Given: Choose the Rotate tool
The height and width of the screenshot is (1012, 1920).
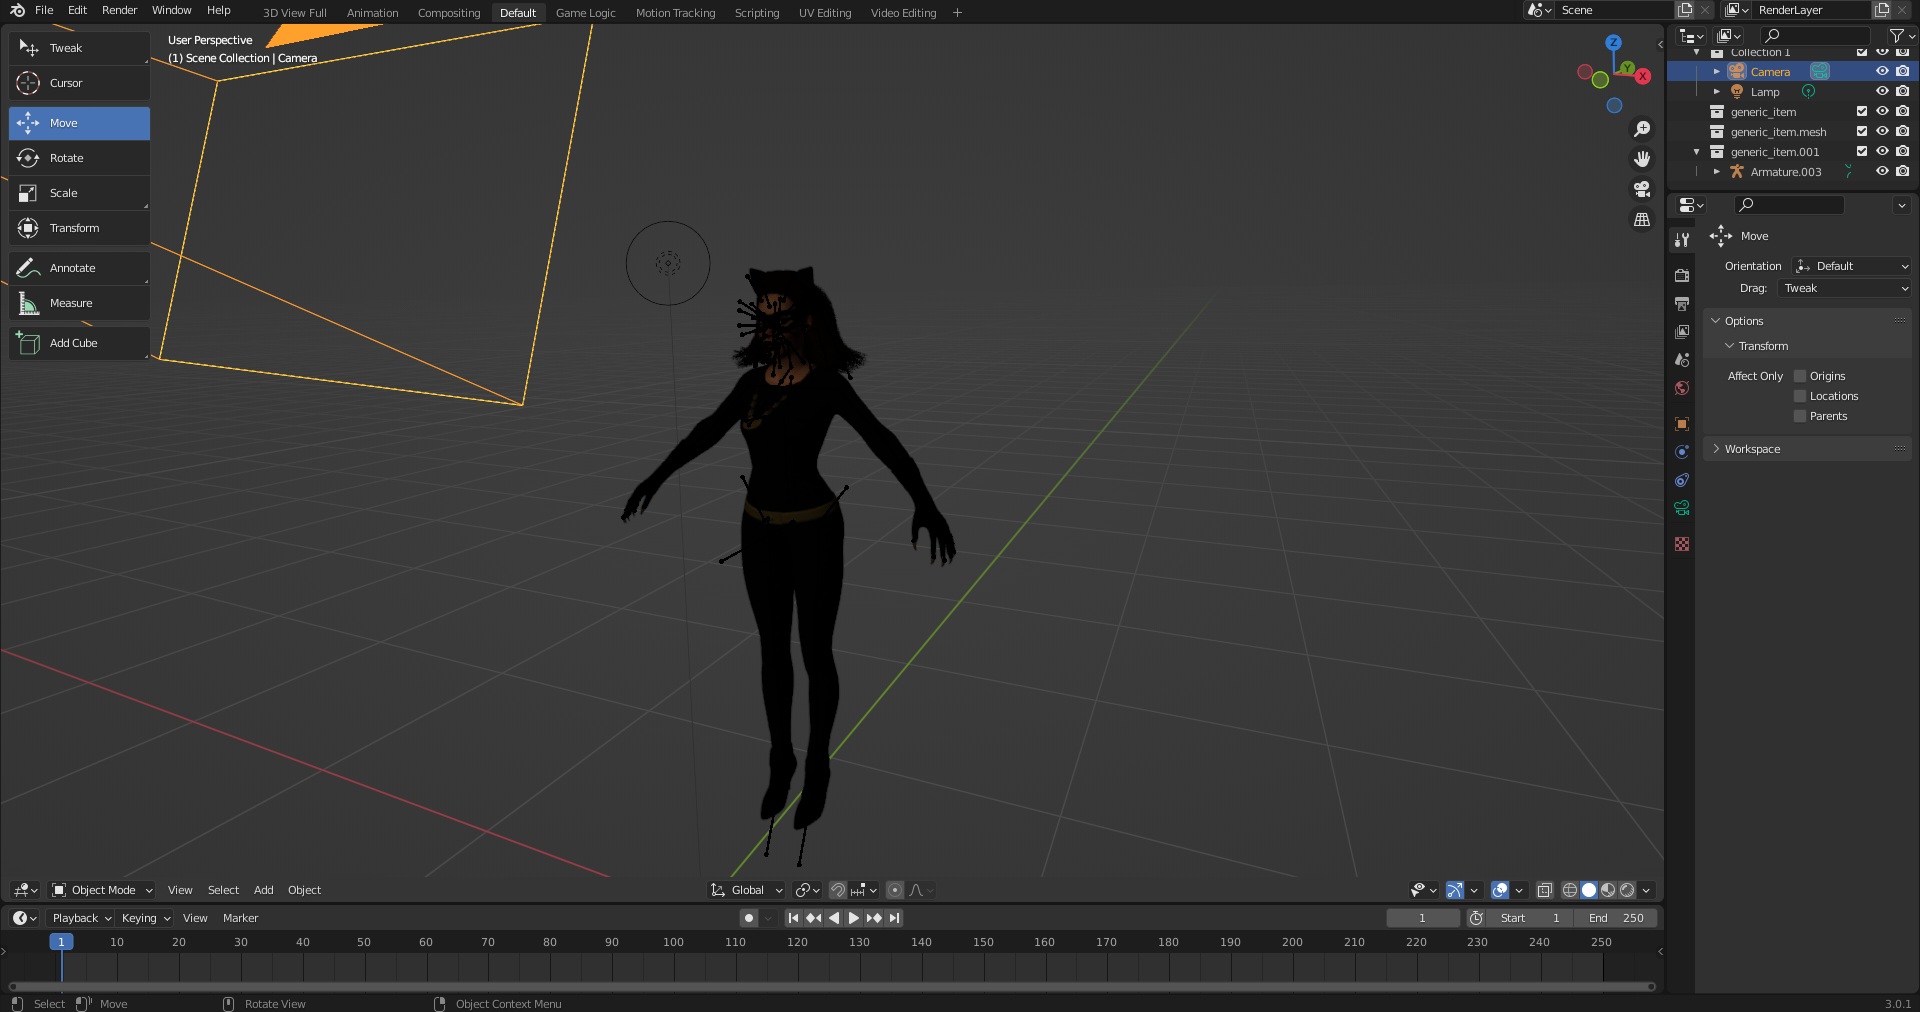Looking at the screenshot, I should point(79,158).
